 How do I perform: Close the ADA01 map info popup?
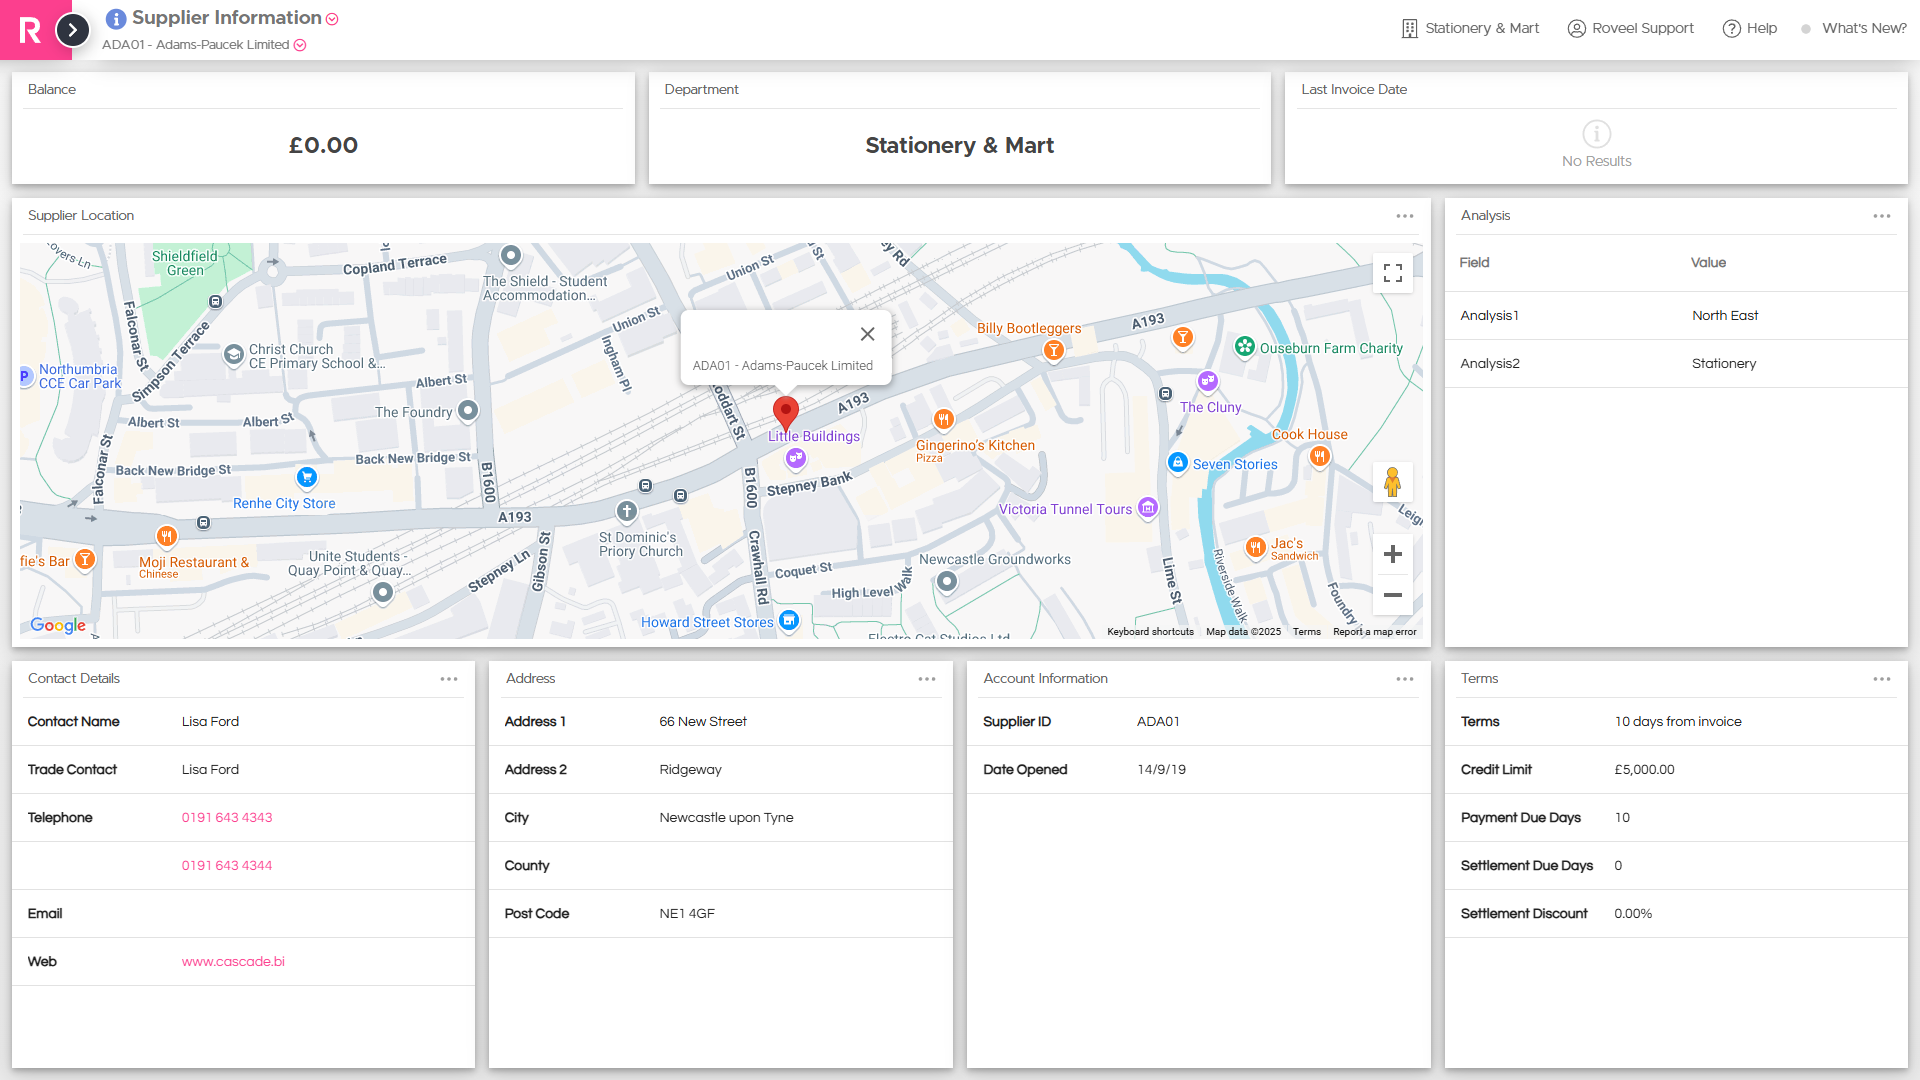pyautogui.click(x=868, y=334)
